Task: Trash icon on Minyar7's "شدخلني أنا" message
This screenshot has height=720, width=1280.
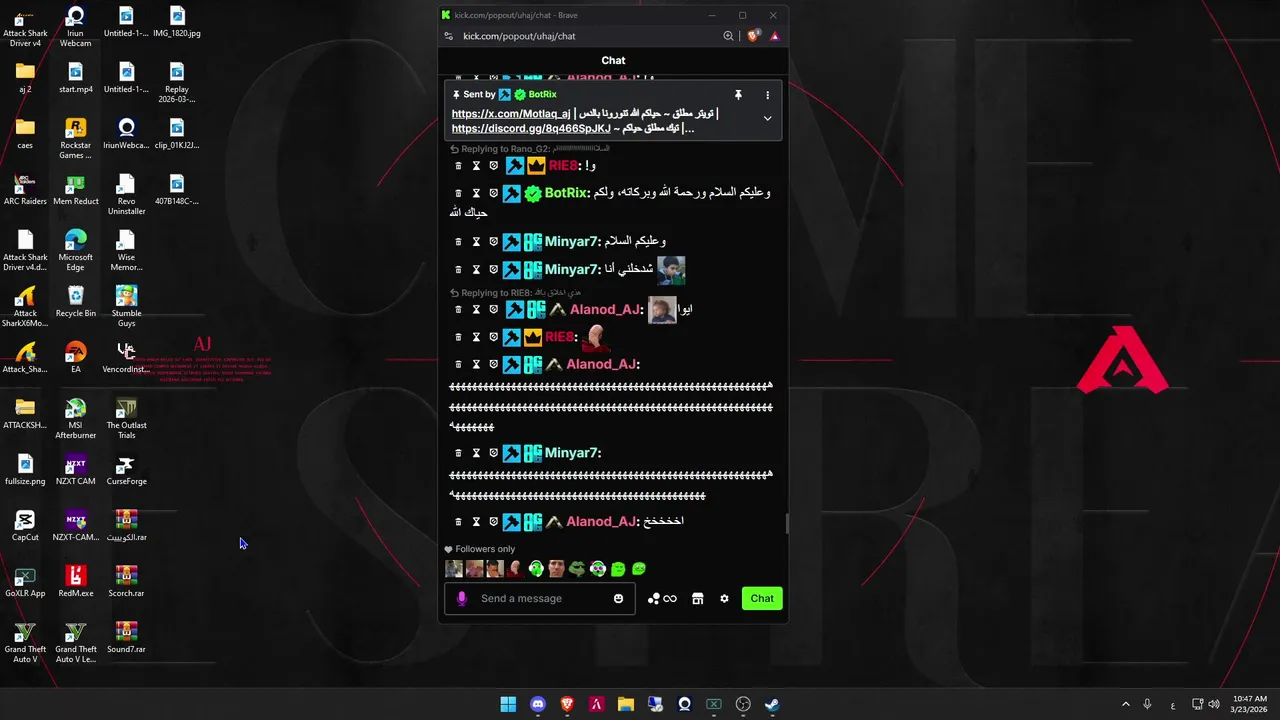Action: [x=458, y=270]
